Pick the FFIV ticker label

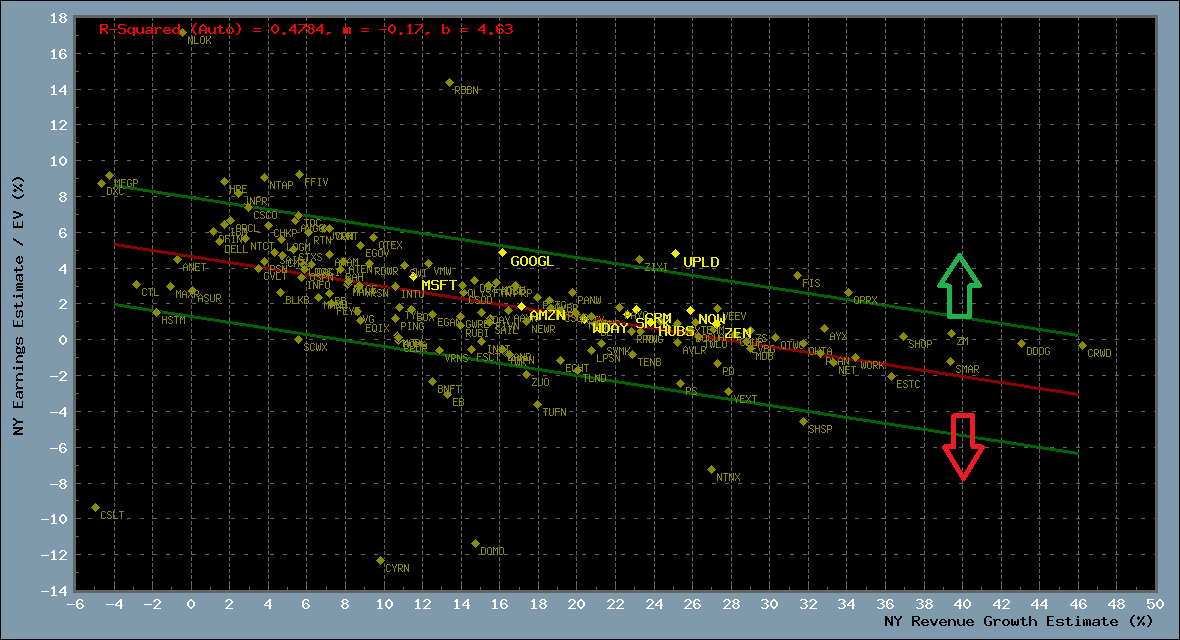click(317, 183)
